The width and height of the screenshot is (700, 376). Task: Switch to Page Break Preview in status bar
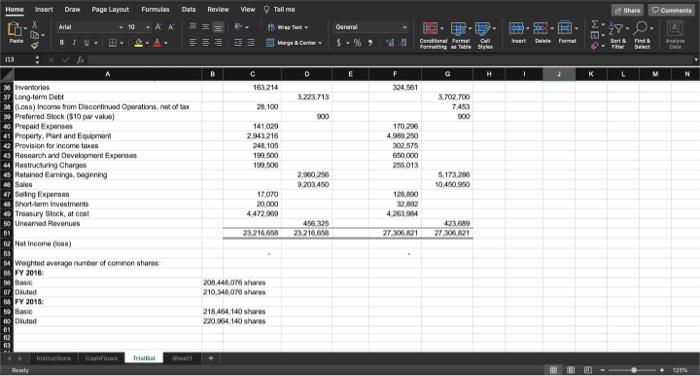tap(588, 370)
